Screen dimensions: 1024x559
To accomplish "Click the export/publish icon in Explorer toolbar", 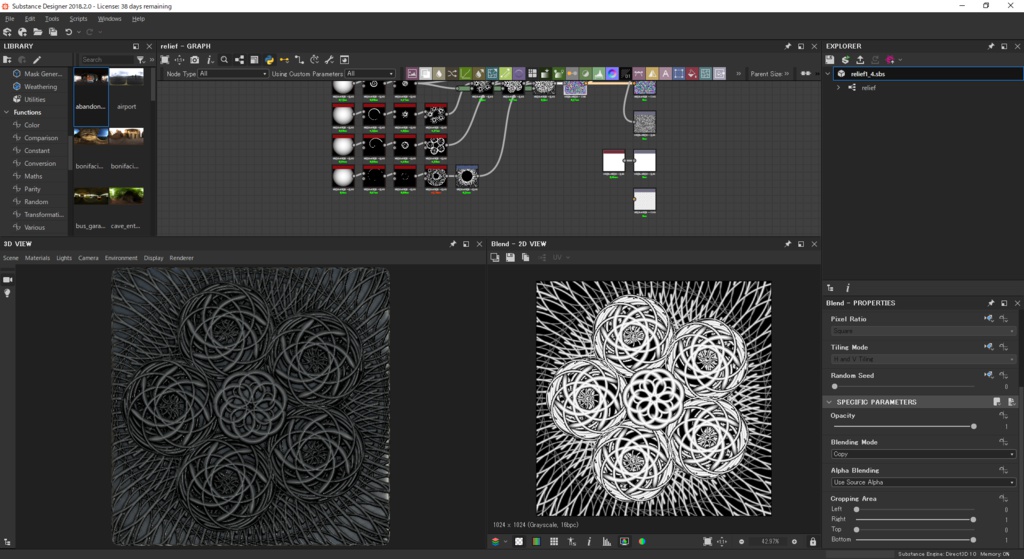I will pyautogui.click(x=860, y=59).
